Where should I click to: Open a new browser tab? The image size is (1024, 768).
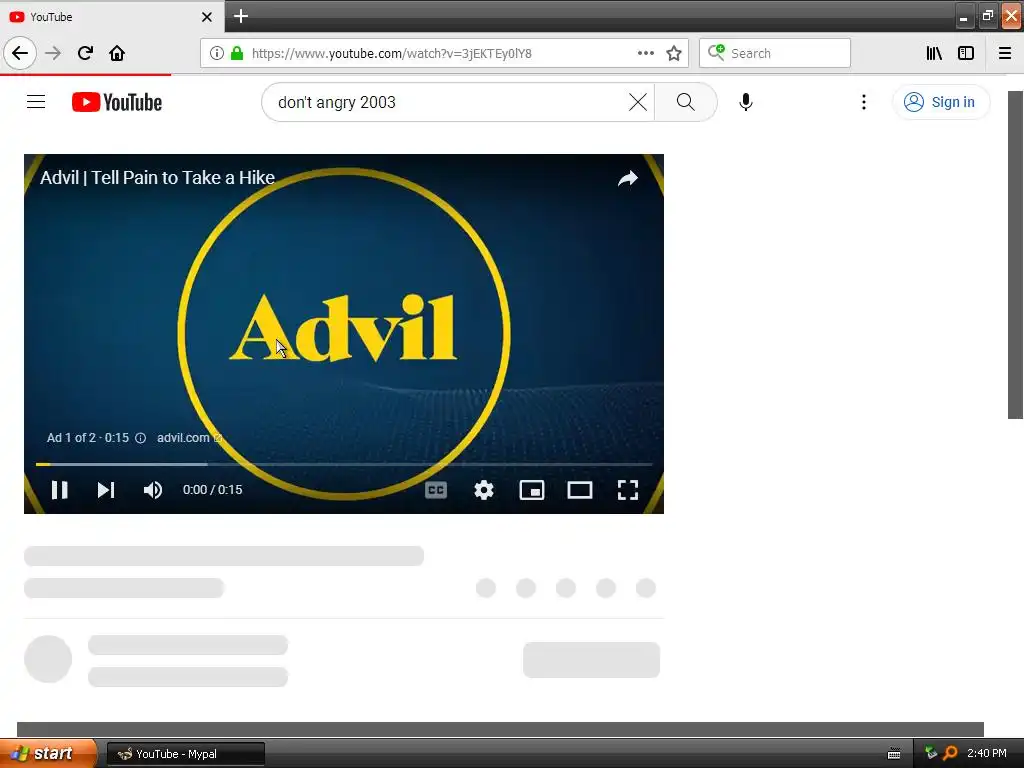tap(240, 16)
